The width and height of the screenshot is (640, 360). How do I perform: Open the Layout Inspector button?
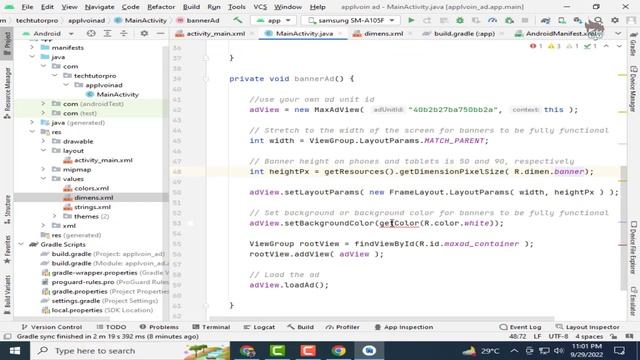click(x=587, y=327)
